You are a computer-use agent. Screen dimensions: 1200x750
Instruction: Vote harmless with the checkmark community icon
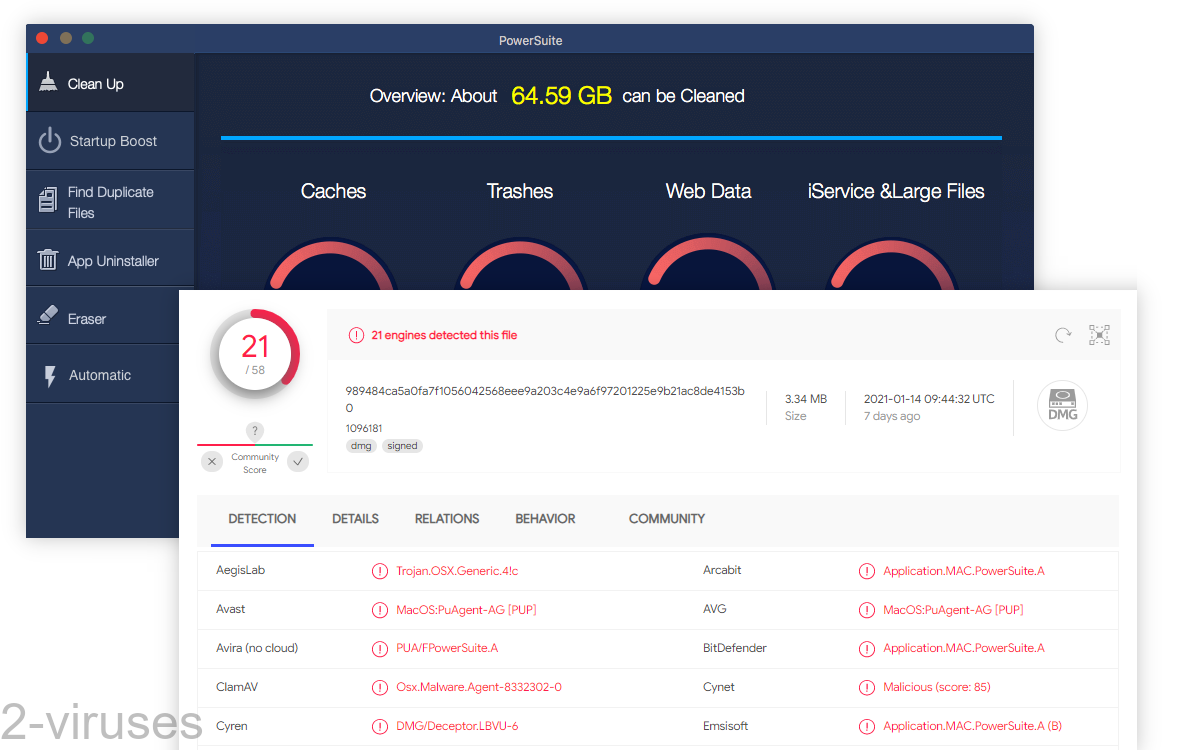click(x=298, y=461)
